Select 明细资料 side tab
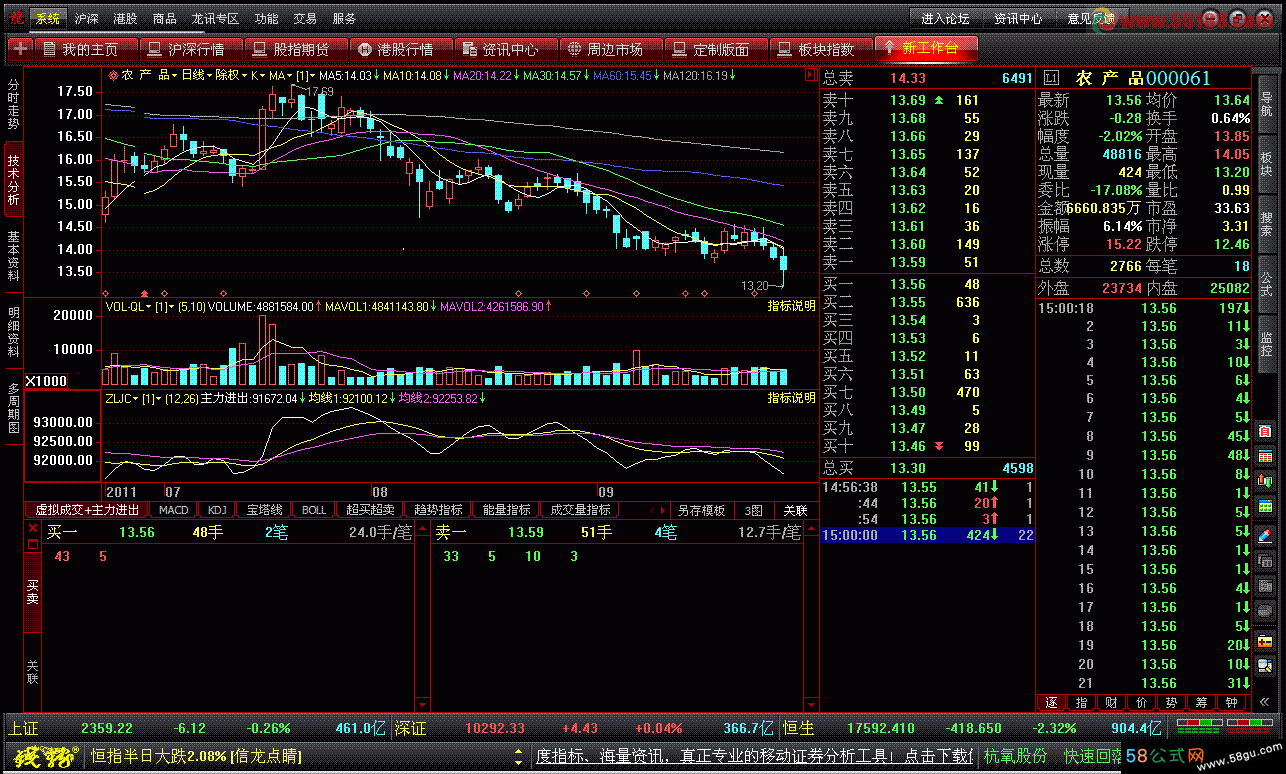Image resolution: width=1286 pixels, height=774 pixels. pos(13,331)
